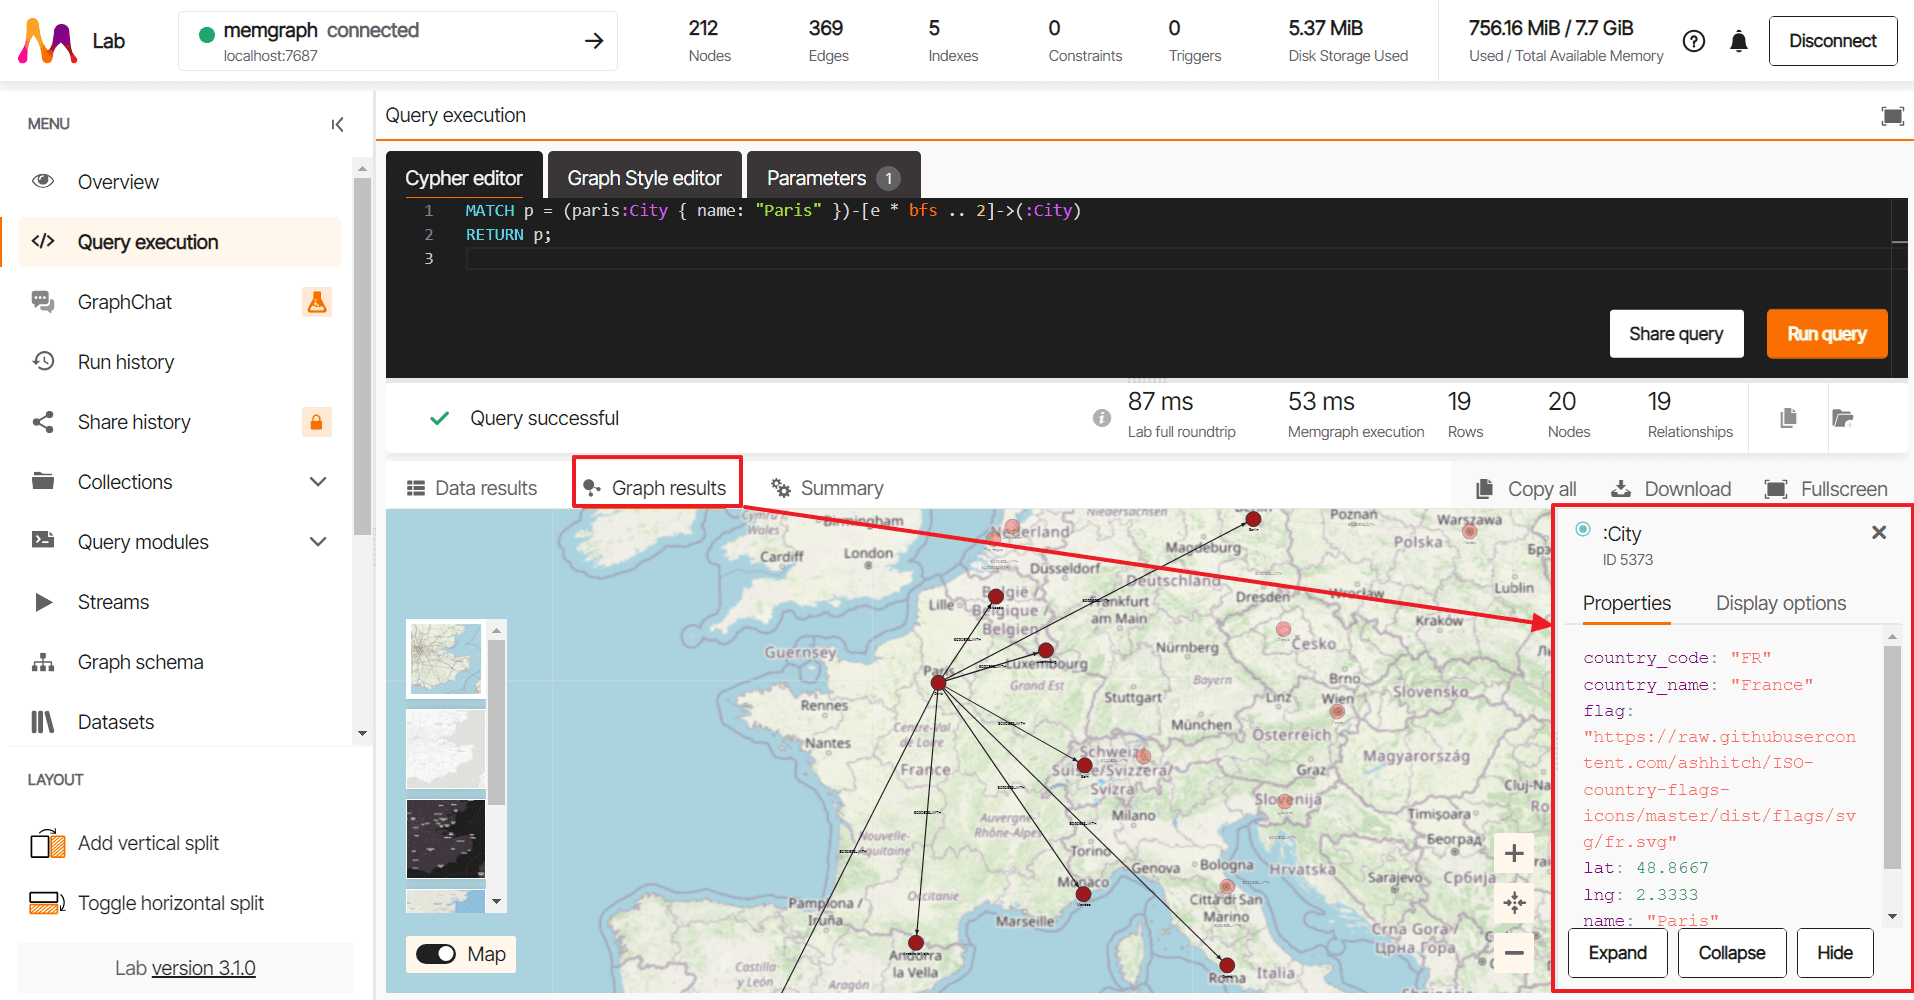Click the Run history clock icon

tap(43, 361)
